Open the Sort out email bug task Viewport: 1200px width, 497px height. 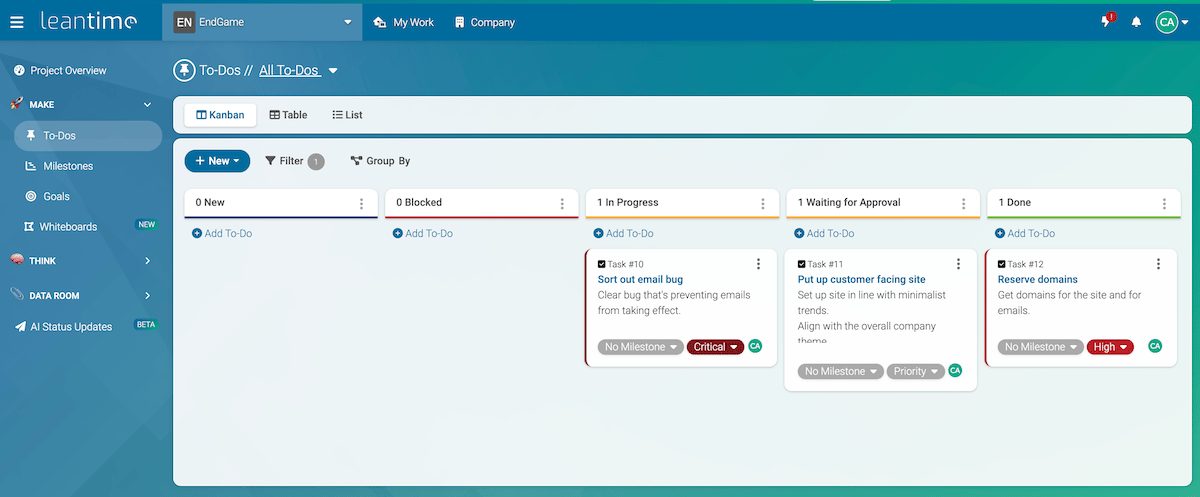640,280
